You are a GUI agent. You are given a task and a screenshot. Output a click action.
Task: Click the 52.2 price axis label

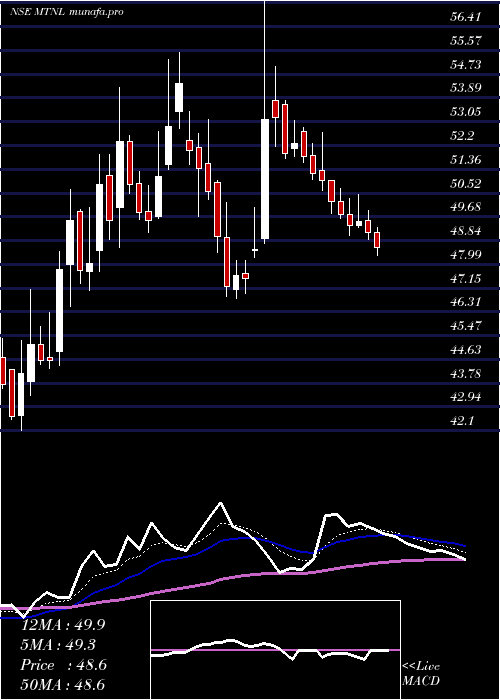[x=462, y=136]
